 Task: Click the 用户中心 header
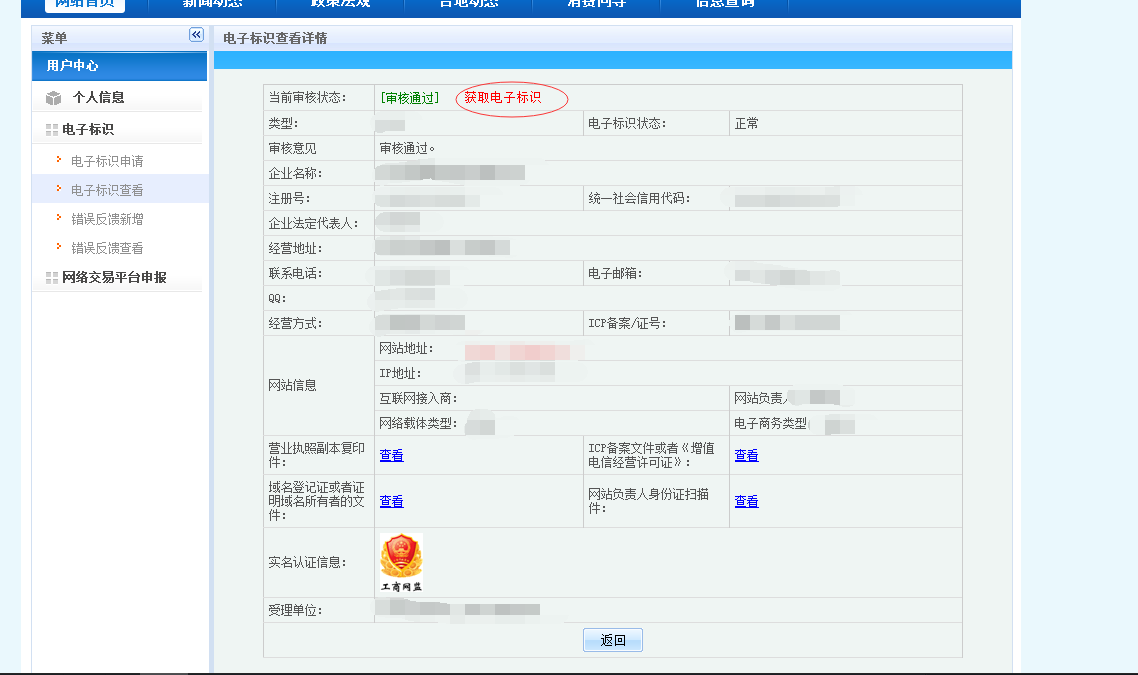click(x=72, y=66)
